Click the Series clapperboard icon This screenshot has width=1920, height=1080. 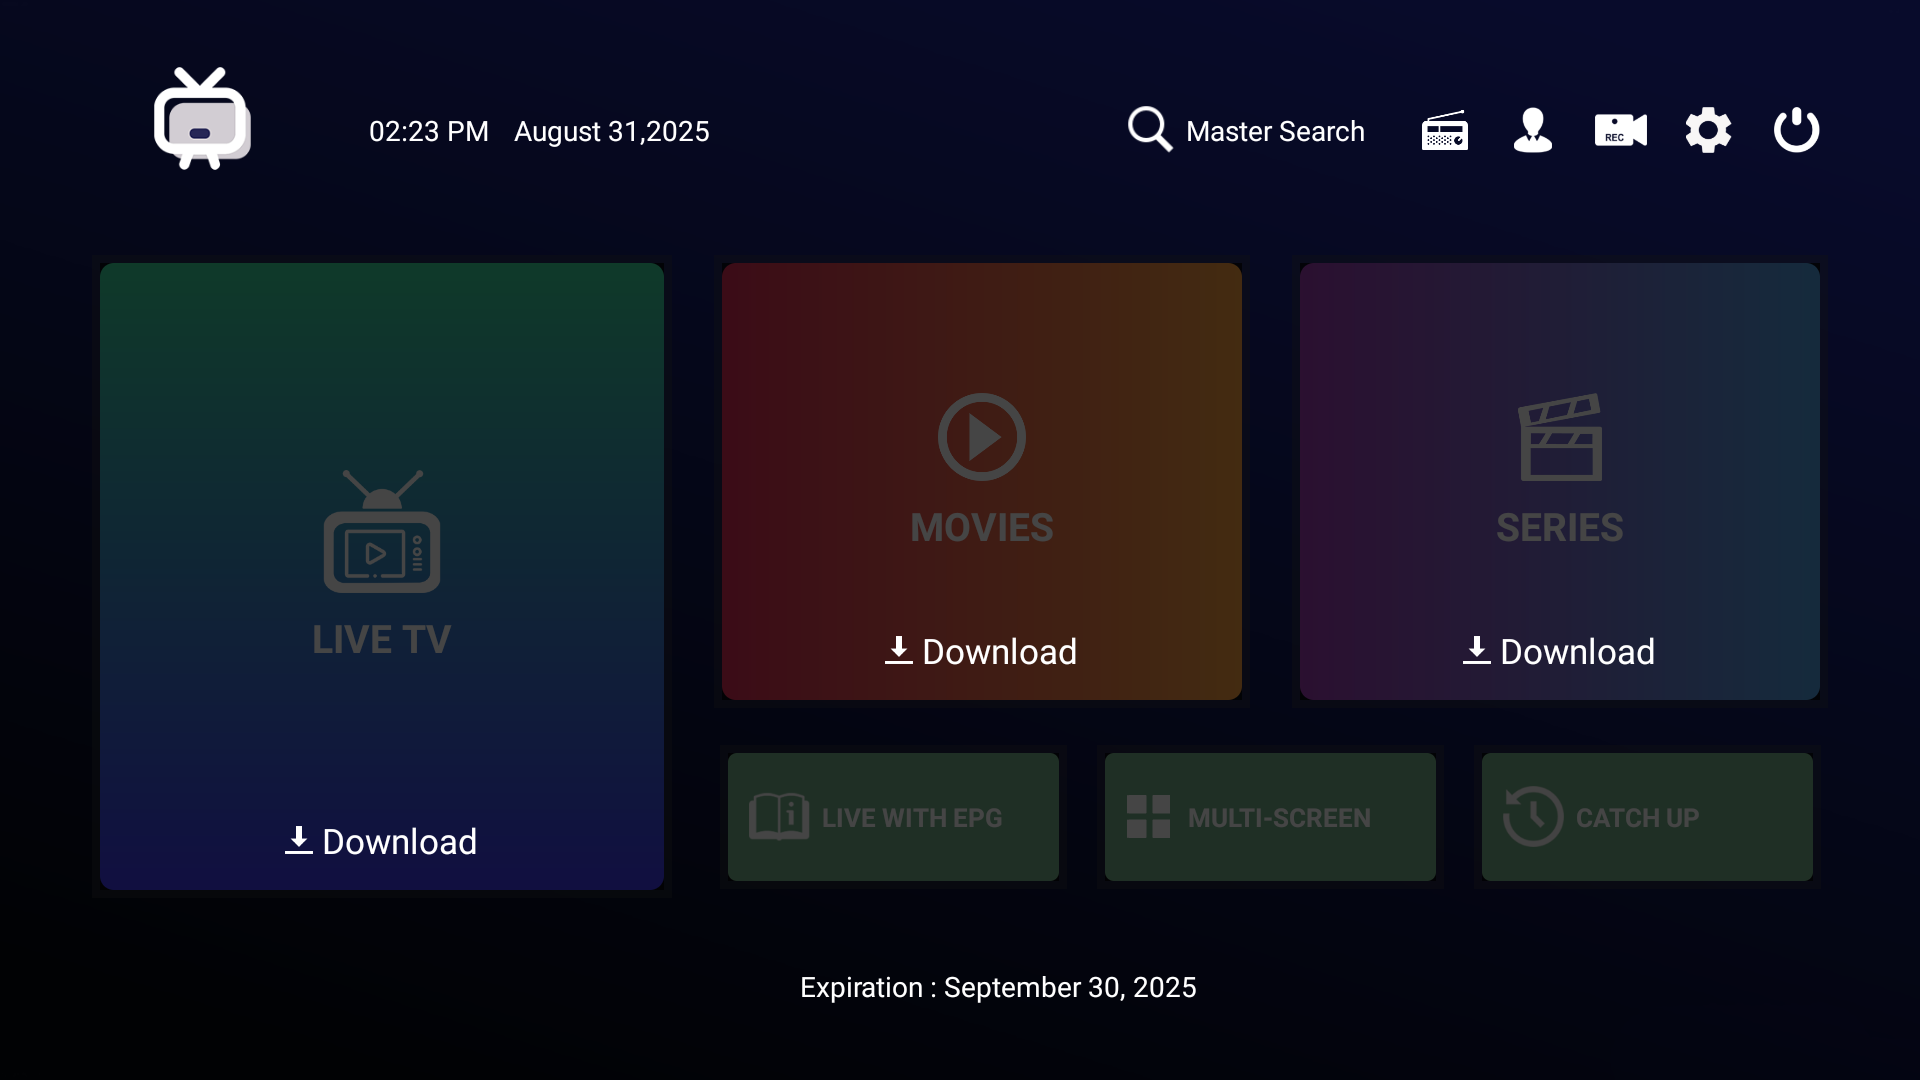(1560, 437)
